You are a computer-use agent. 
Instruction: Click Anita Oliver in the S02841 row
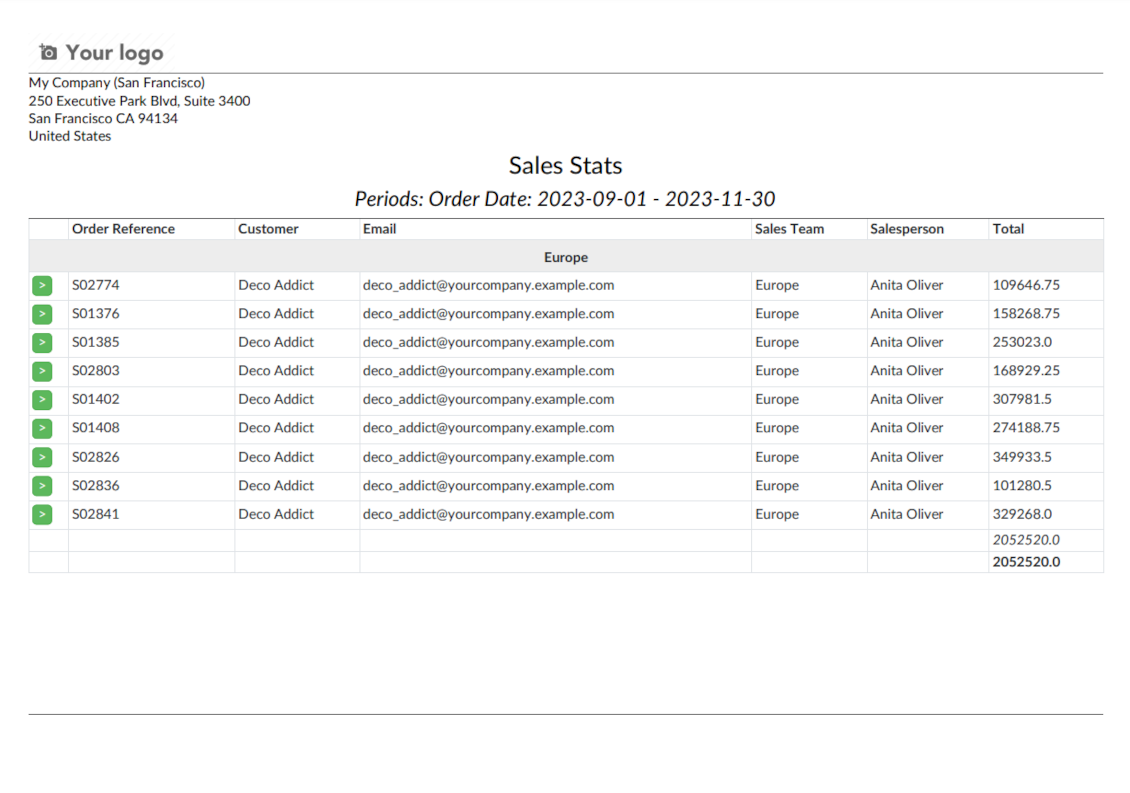[906, 514]
